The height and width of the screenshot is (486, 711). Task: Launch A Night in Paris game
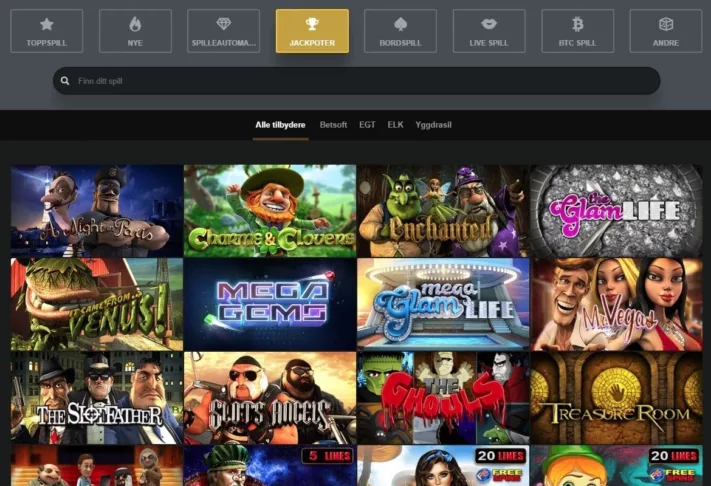pos(97,211)
